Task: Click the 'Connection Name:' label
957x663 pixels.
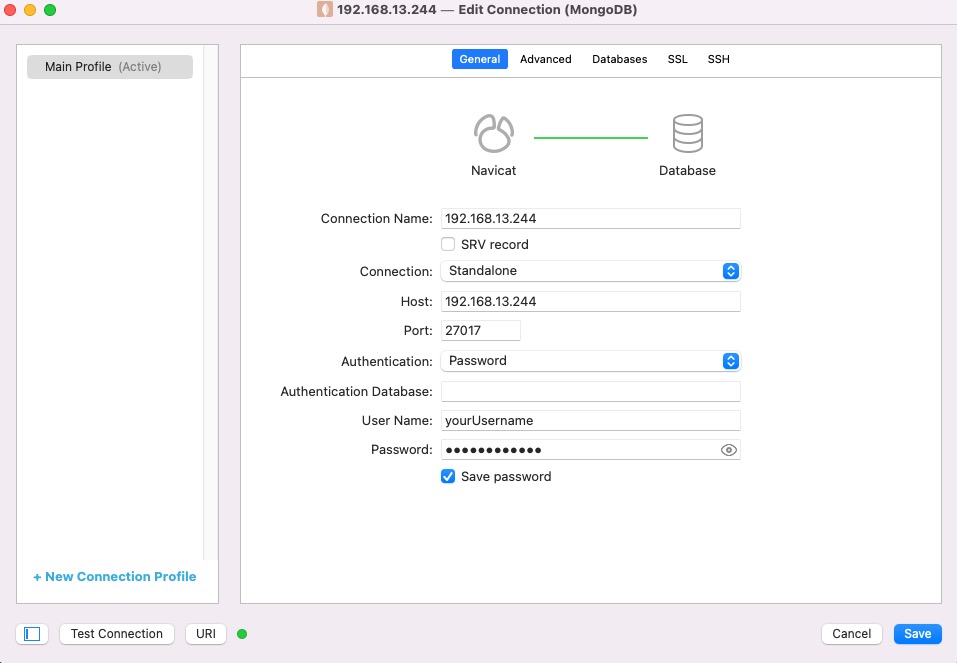Action: (x=377, y=219)
